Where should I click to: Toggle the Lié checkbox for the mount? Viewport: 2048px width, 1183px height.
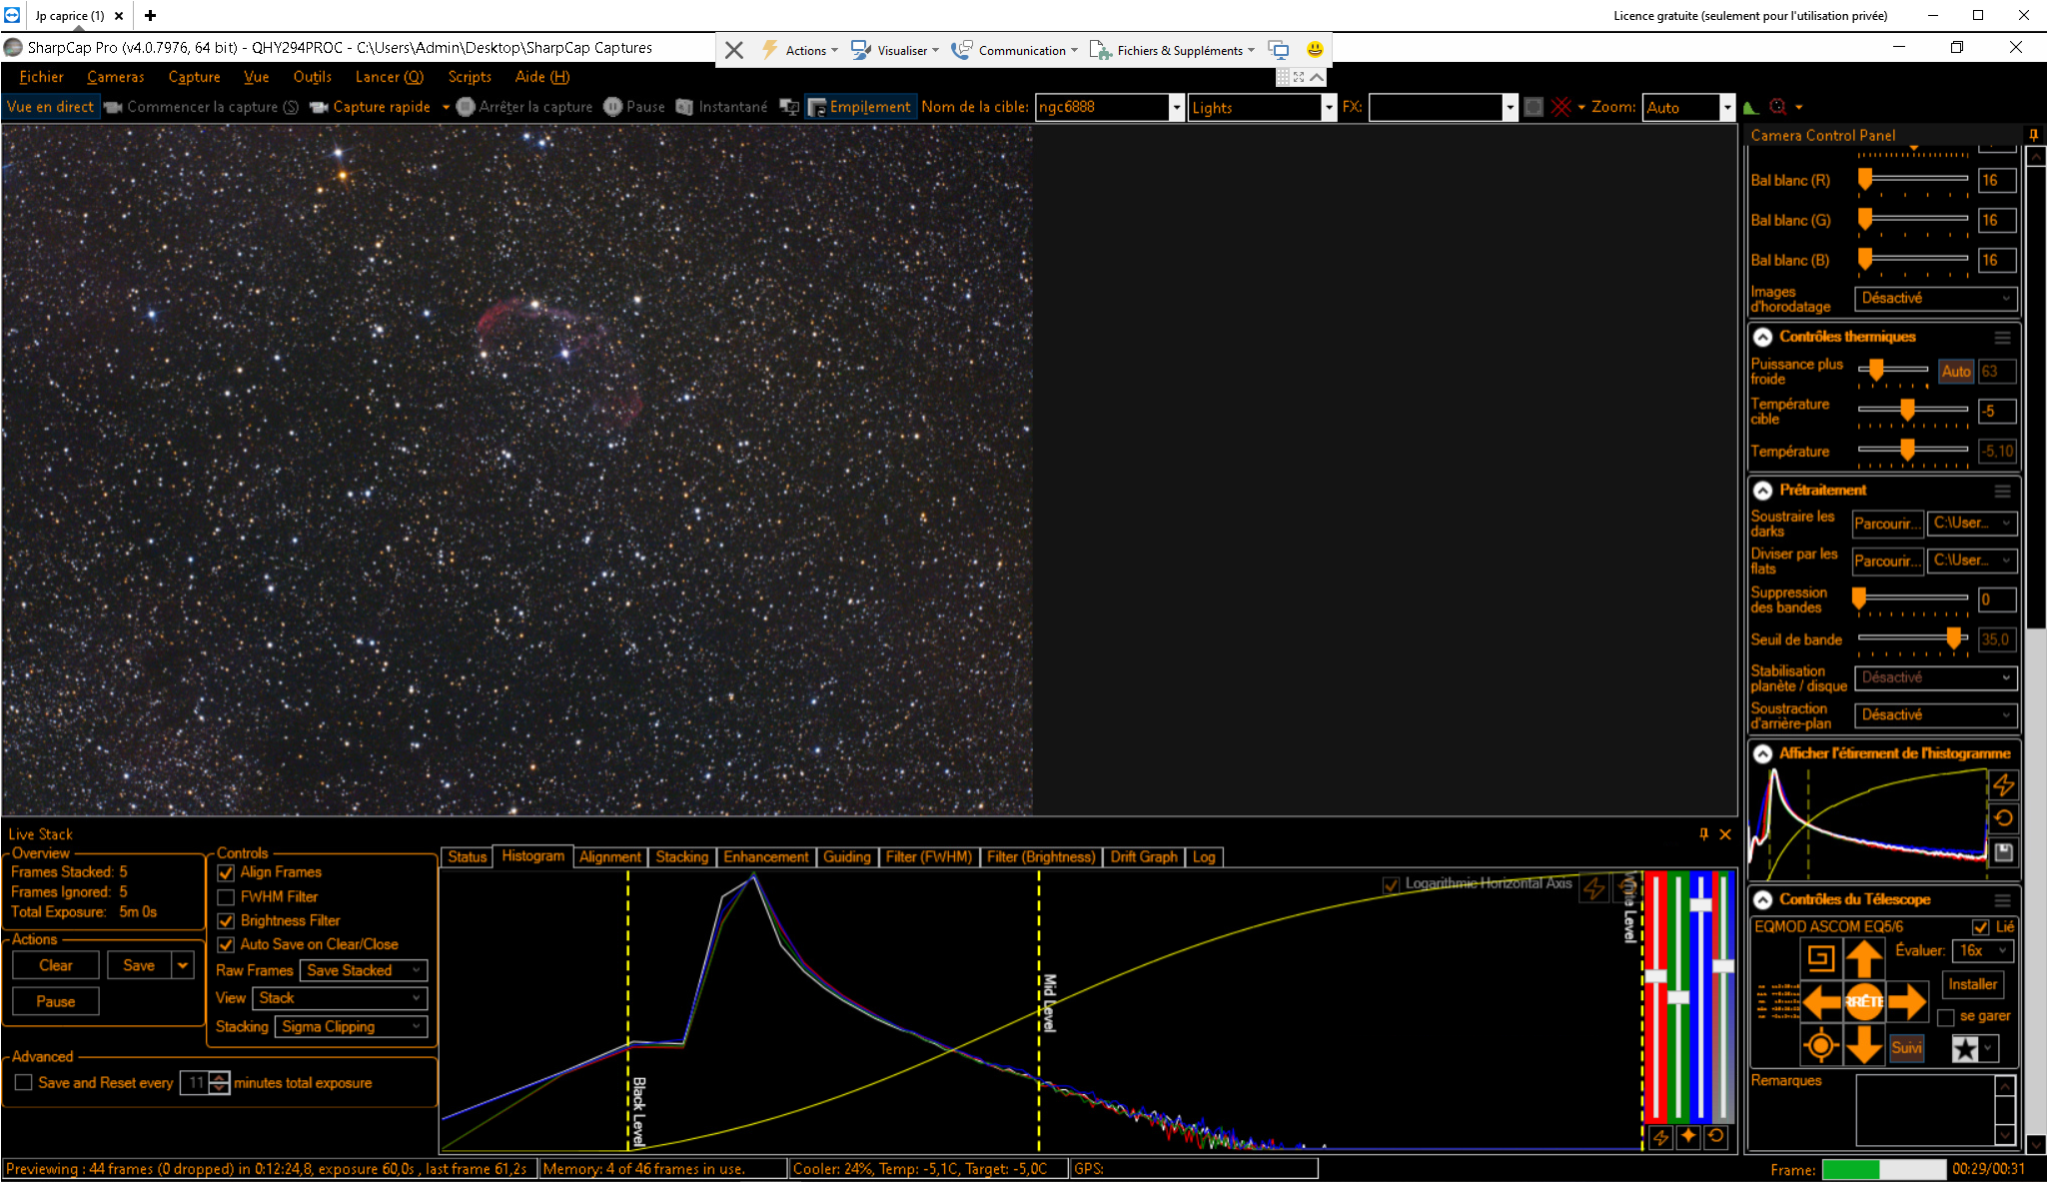[1980, 927]
